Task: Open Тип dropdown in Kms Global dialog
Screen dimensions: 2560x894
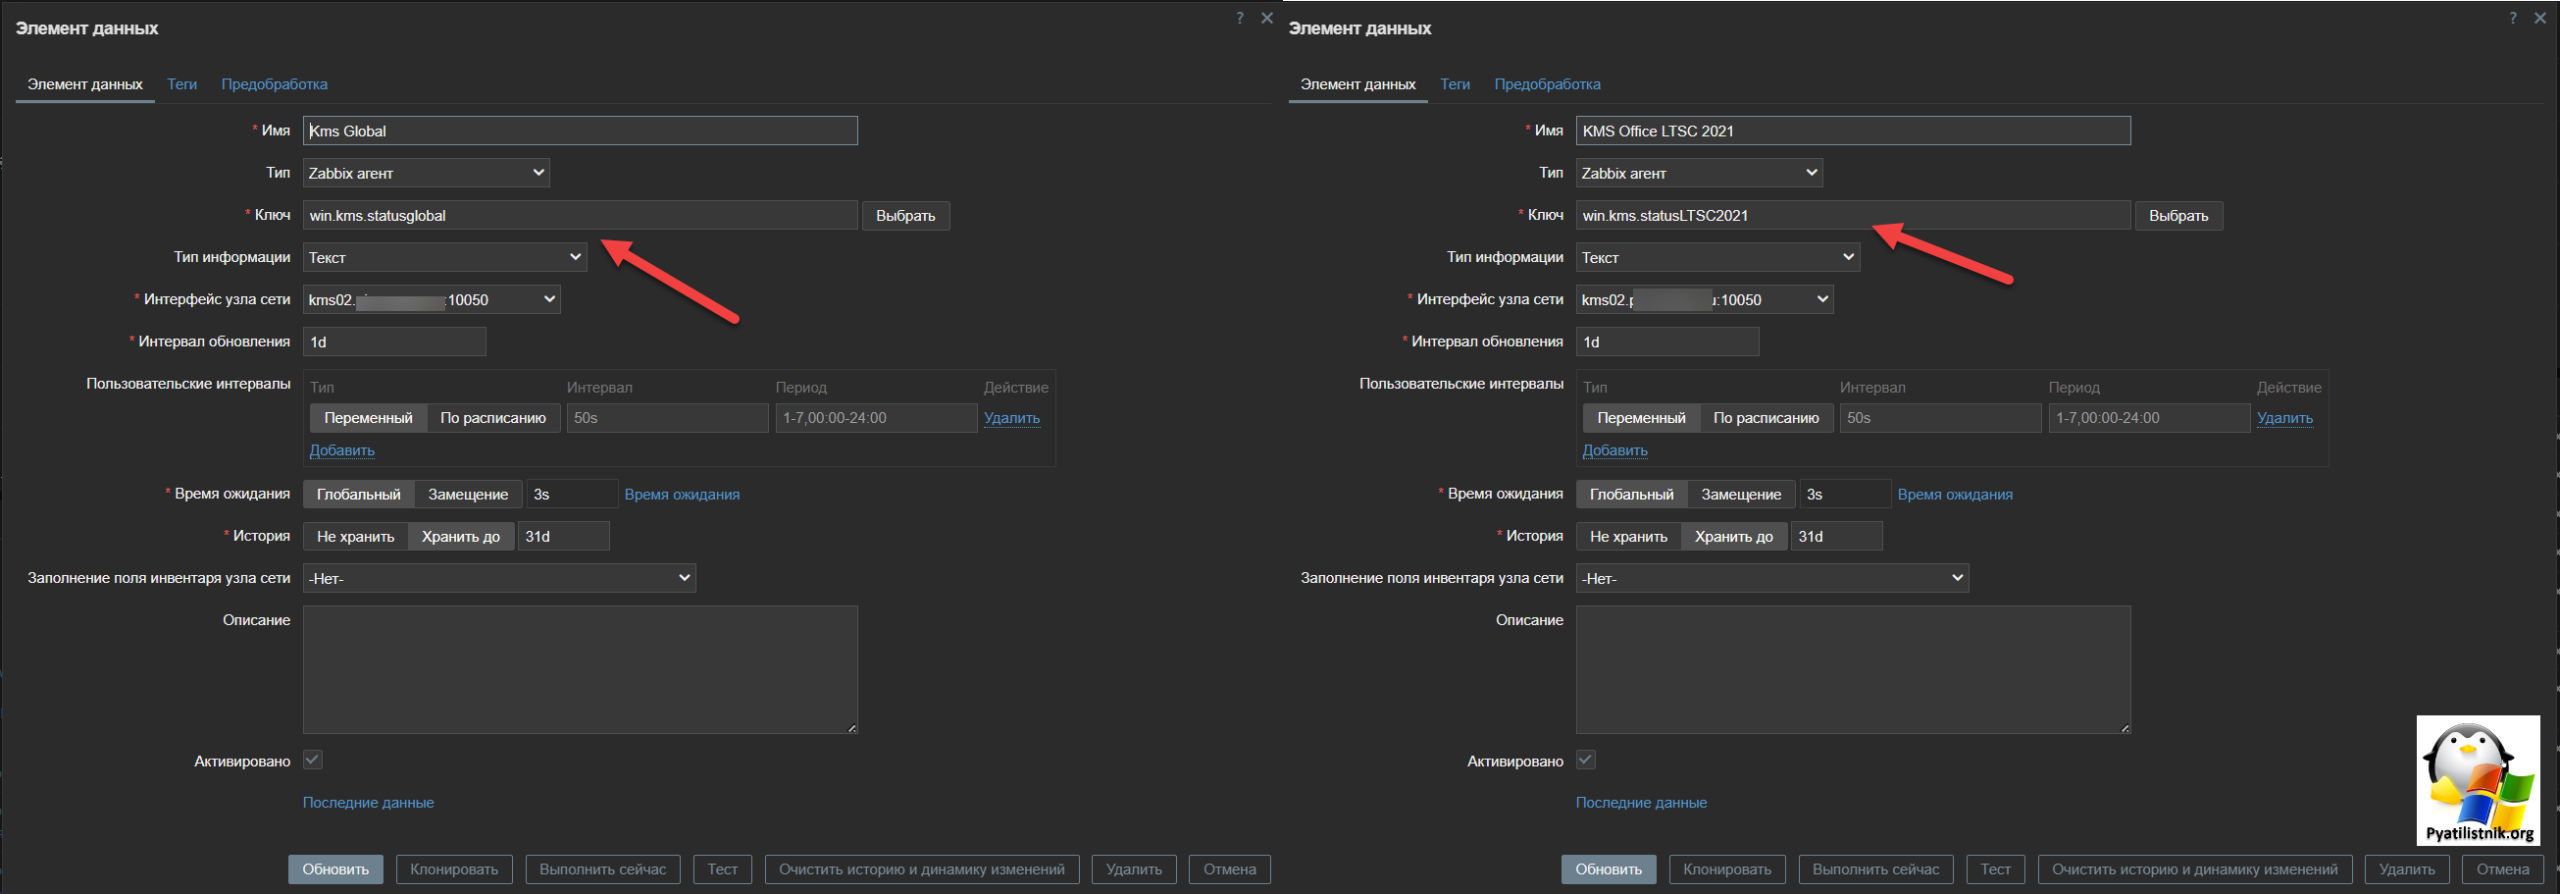Action: coord(426,173)
